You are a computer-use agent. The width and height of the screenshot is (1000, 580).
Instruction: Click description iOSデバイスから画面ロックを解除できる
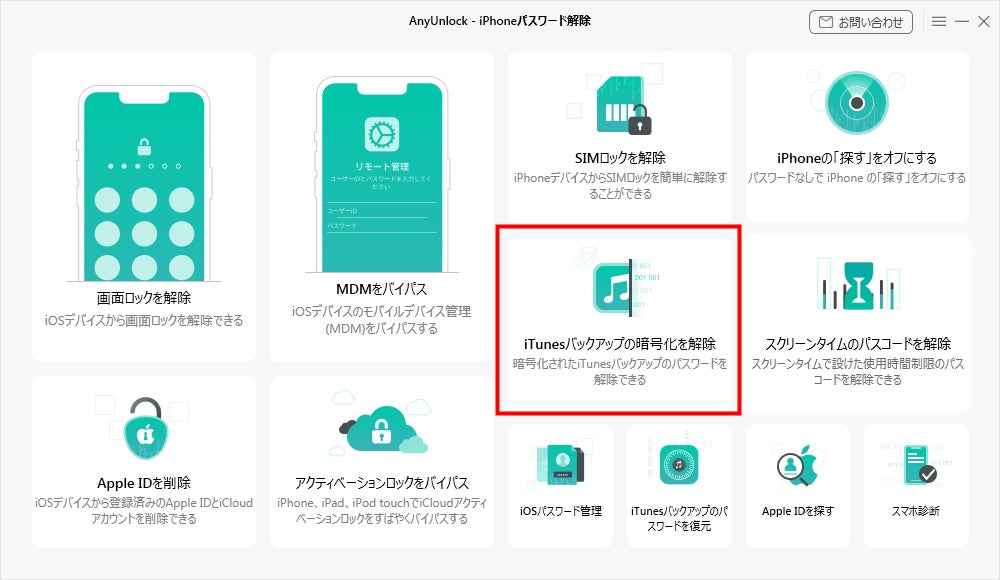coord(143,320)
